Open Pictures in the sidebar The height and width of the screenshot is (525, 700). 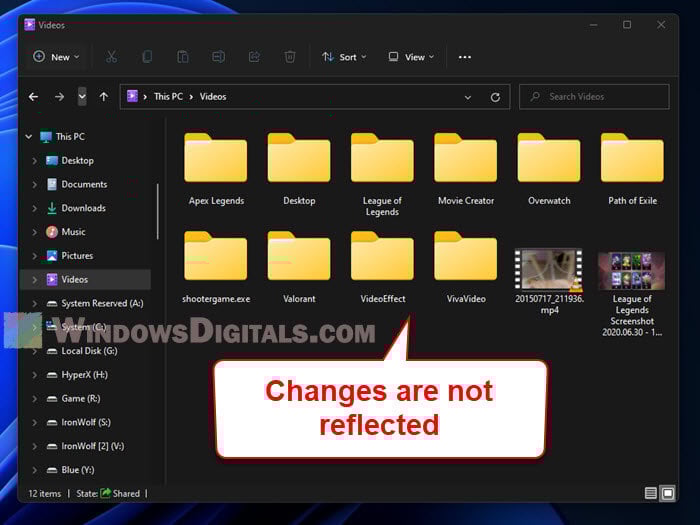click(x=70, y=256)
